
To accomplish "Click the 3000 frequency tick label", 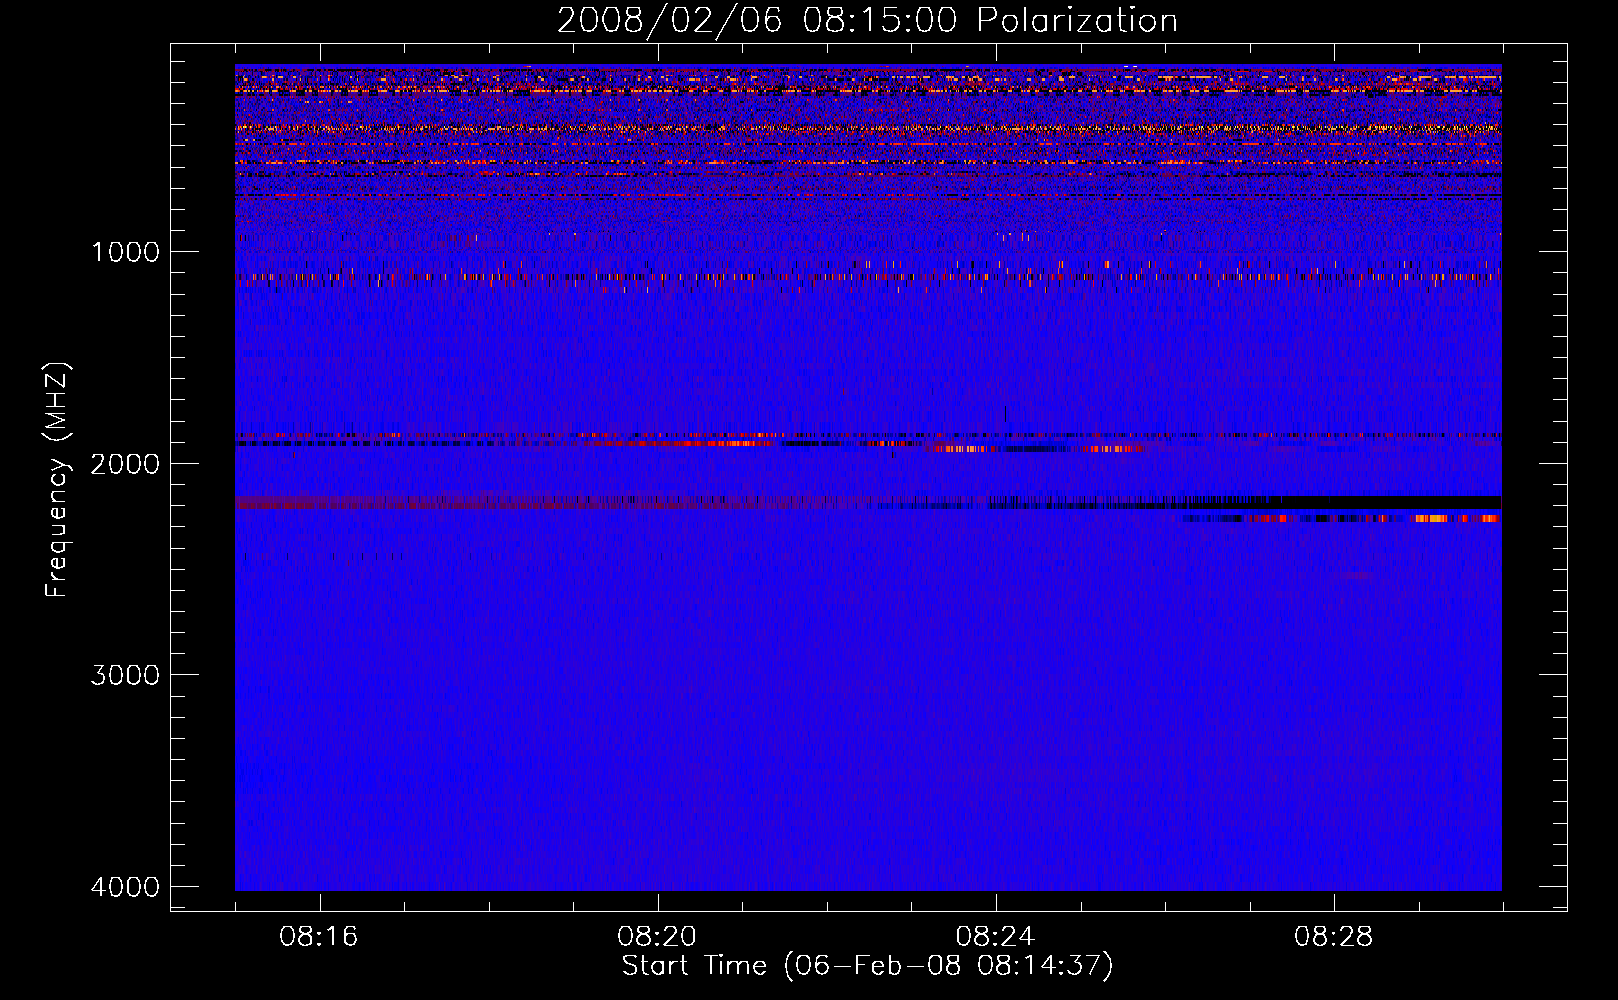I will point(125,675).
